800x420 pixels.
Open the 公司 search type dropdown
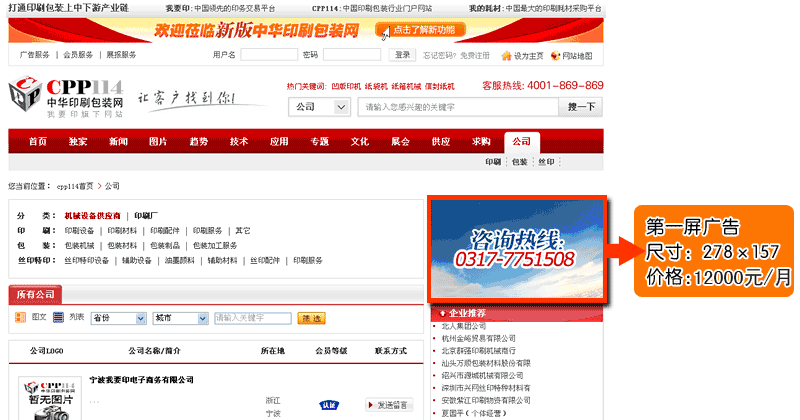pyautogui.click(x=320, y=107)
